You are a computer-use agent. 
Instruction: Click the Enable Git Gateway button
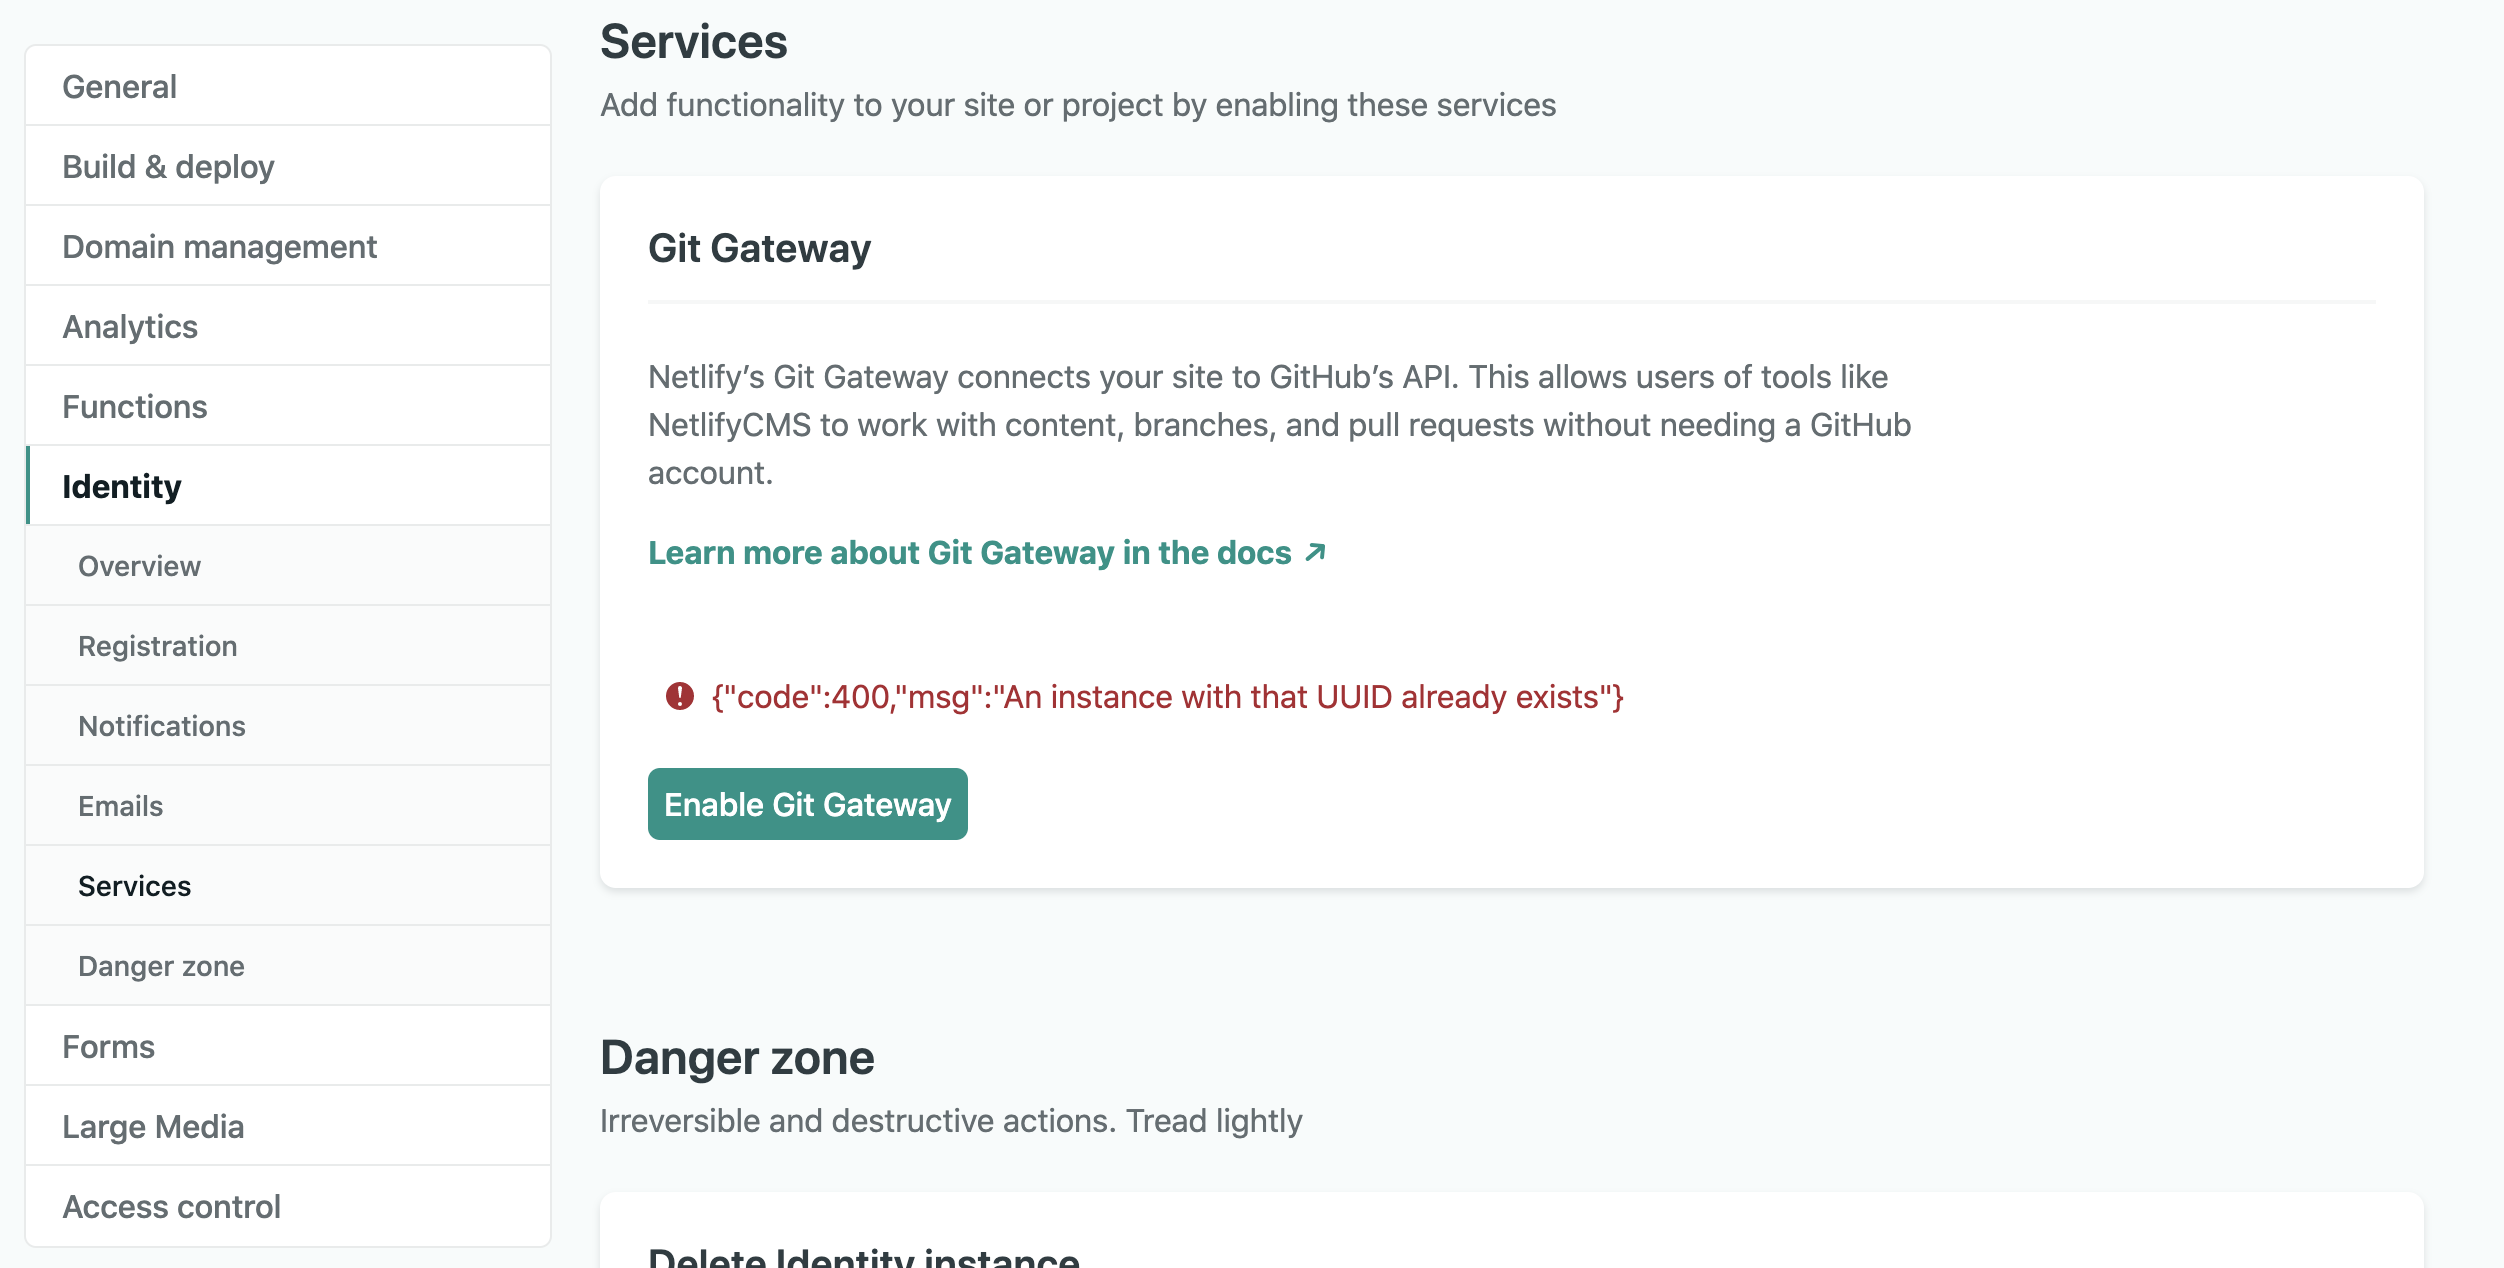[x=808, y=804]
